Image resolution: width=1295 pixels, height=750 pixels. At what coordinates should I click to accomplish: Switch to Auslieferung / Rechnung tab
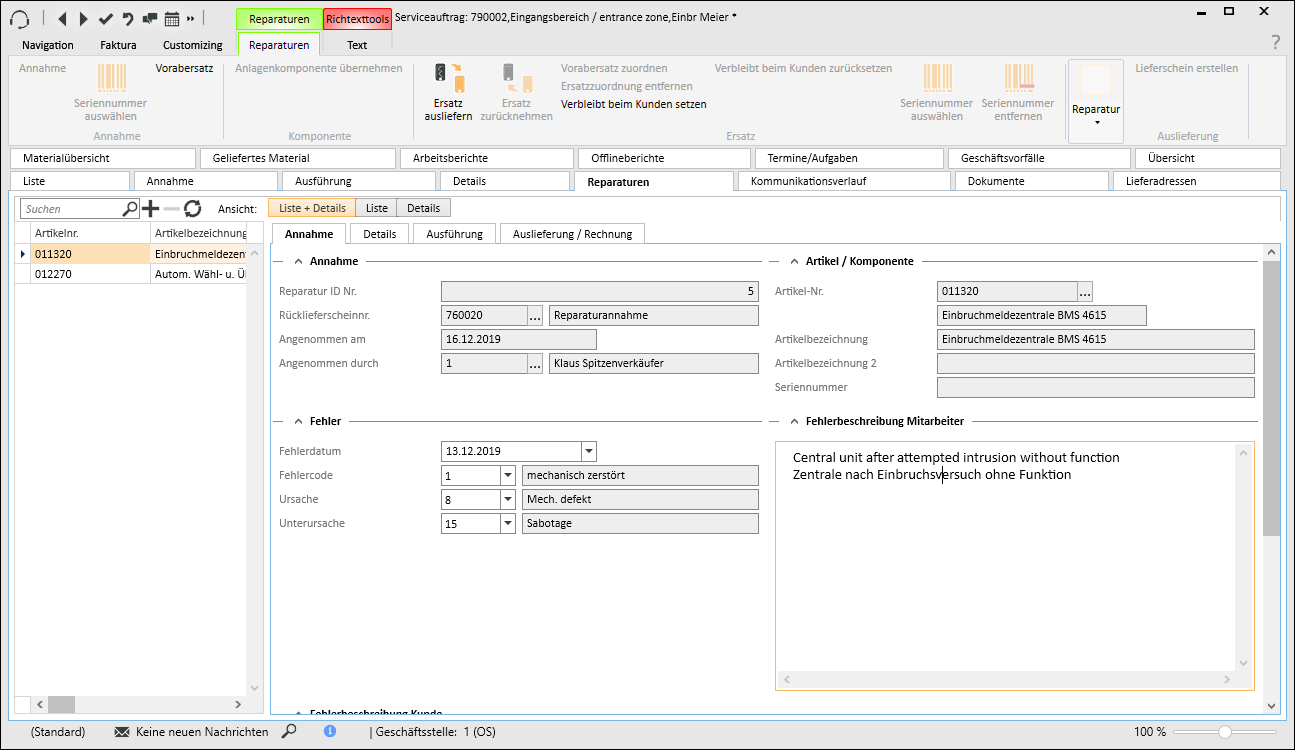572,233
